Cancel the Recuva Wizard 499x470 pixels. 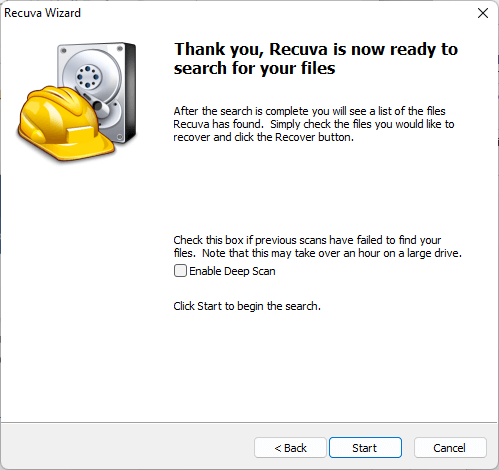(x=450, y=448)
